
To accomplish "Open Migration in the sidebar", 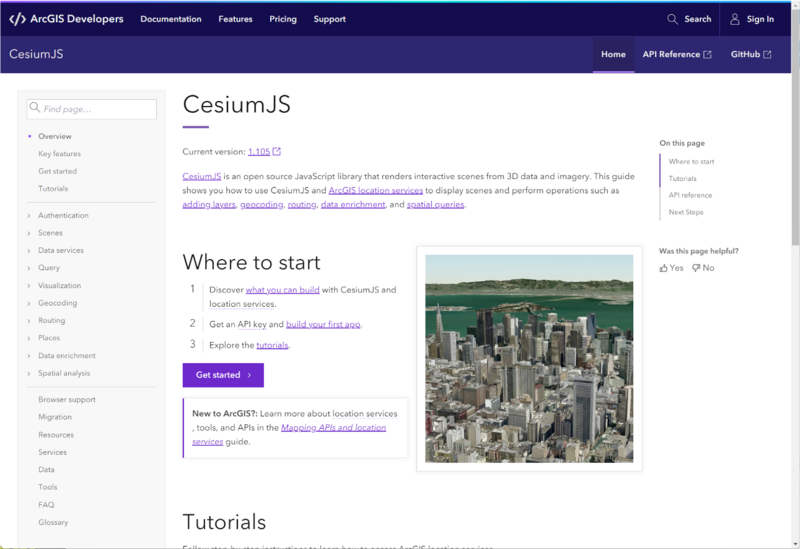I will click(x=55, y=417).
